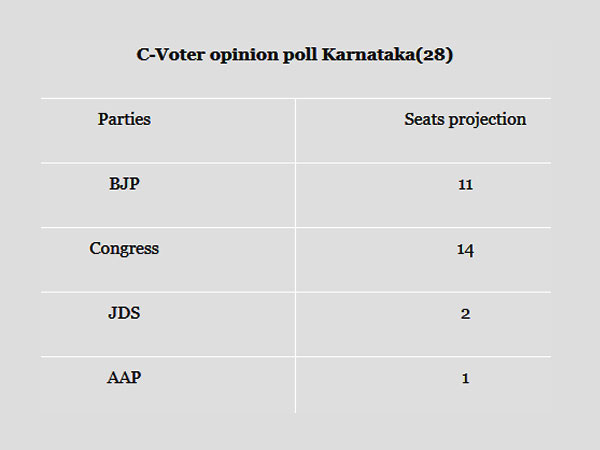Select the Seats projection column header

coord(465,120)
